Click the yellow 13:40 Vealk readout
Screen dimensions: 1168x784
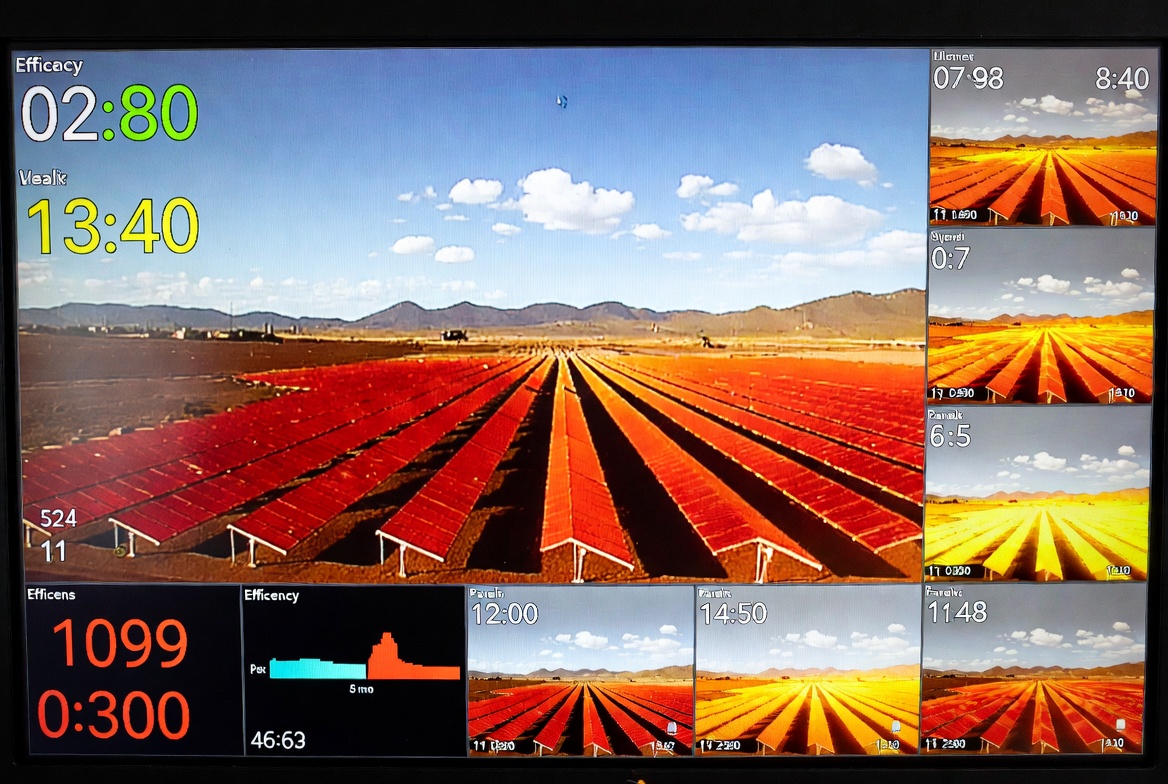pyautogui.click(x=112, y=226)
